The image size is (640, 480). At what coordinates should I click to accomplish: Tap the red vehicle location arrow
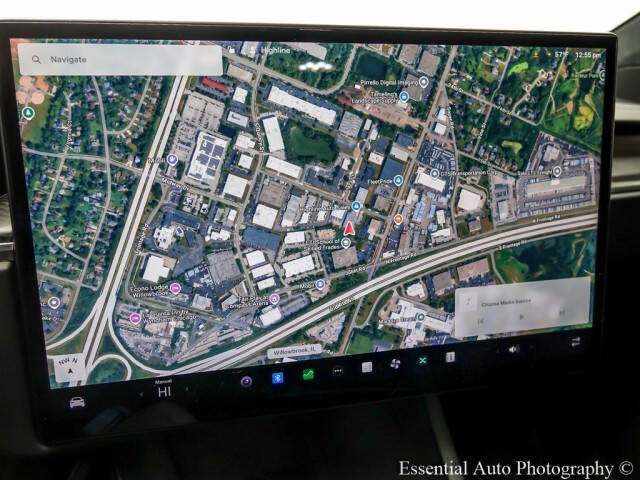pyautogui.click(x=349, y=228)
